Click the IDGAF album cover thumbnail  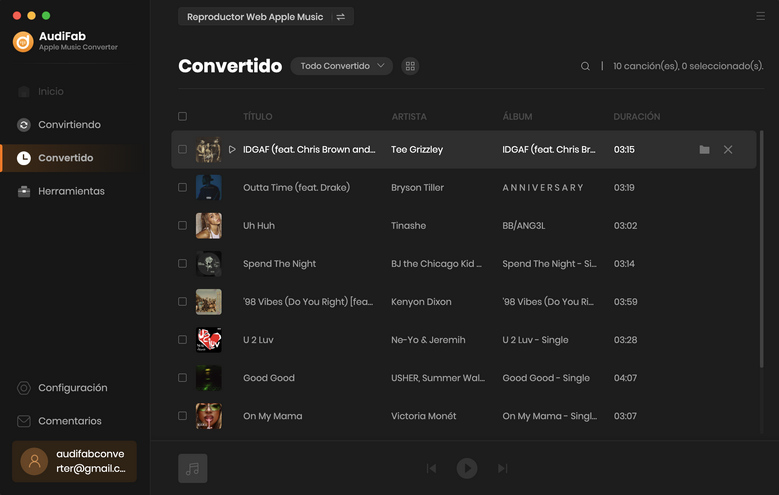pos(209,150)
